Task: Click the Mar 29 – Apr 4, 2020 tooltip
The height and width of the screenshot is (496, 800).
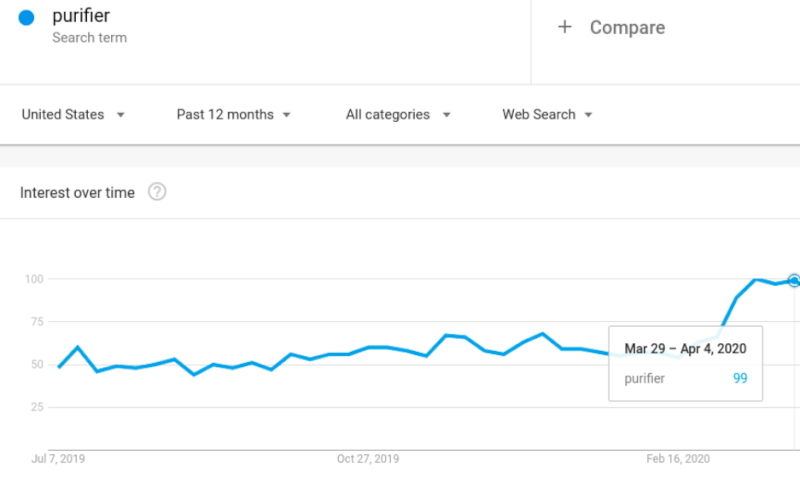Action: coord(685,363)
